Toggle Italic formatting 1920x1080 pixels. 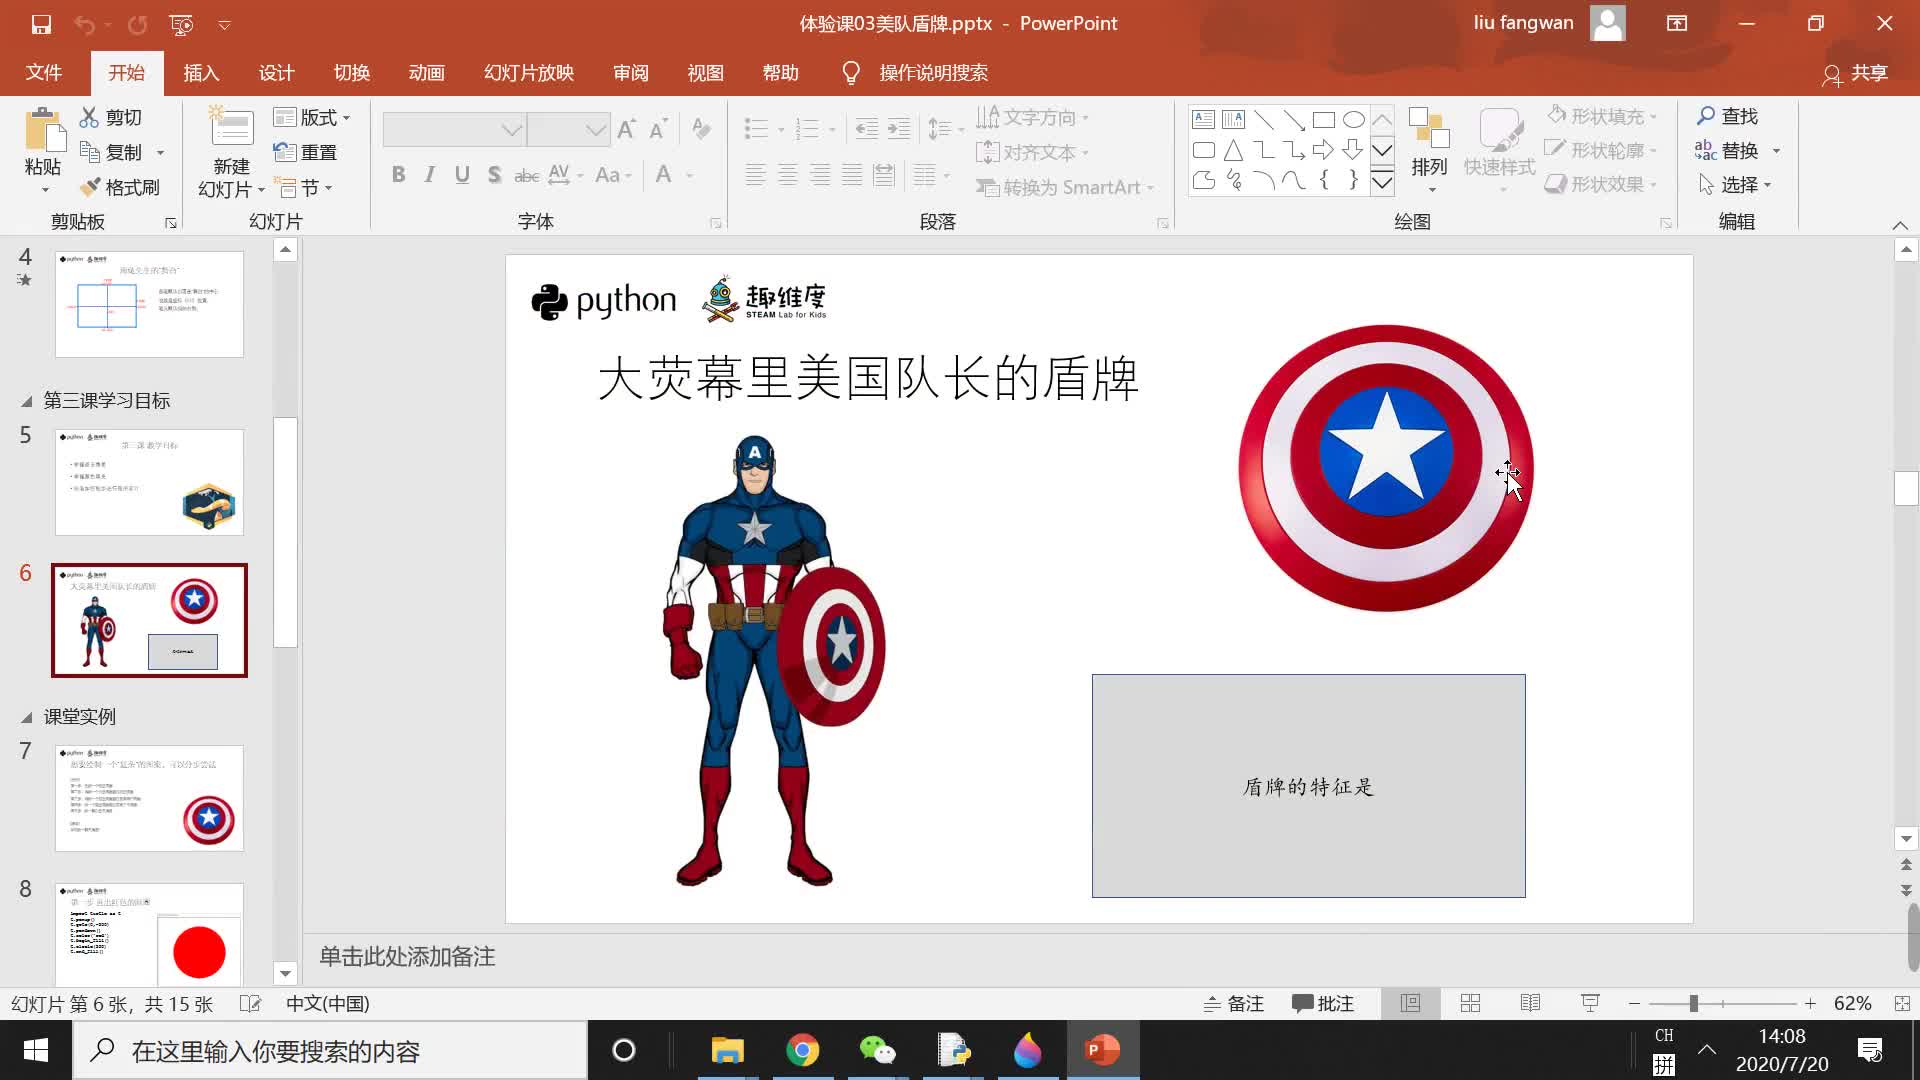[430, 175]
